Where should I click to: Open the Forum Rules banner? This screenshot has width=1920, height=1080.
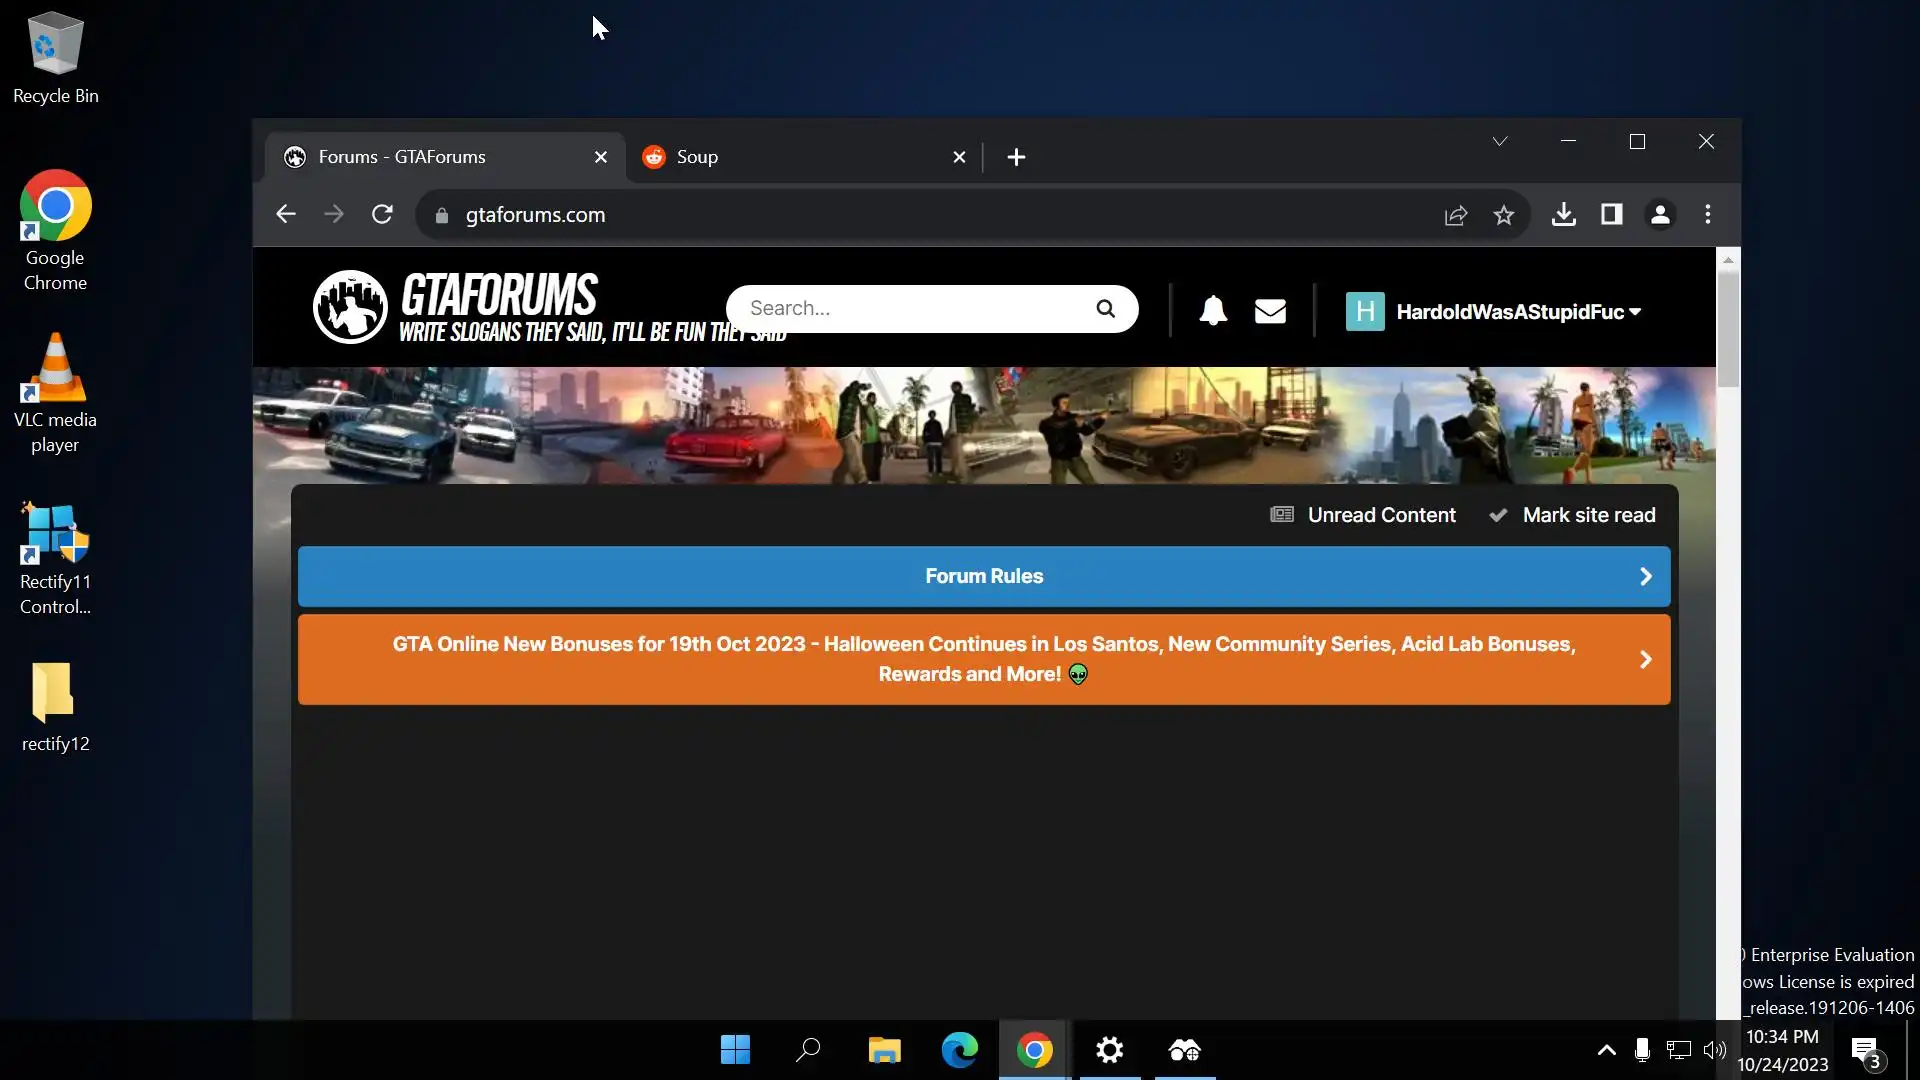984,576
